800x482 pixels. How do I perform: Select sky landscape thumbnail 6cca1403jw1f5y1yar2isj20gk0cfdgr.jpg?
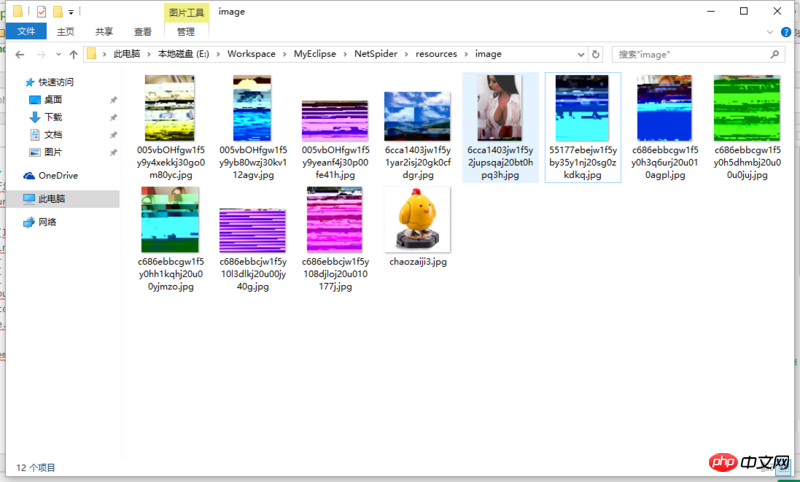[x=417, y=116]
